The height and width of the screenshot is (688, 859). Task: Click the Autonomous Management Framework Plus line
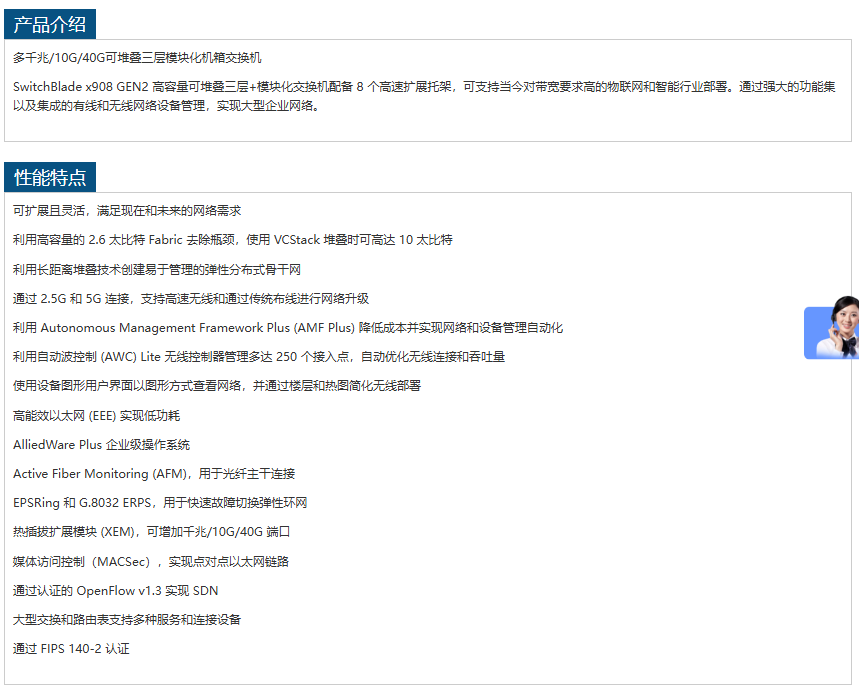288,328
